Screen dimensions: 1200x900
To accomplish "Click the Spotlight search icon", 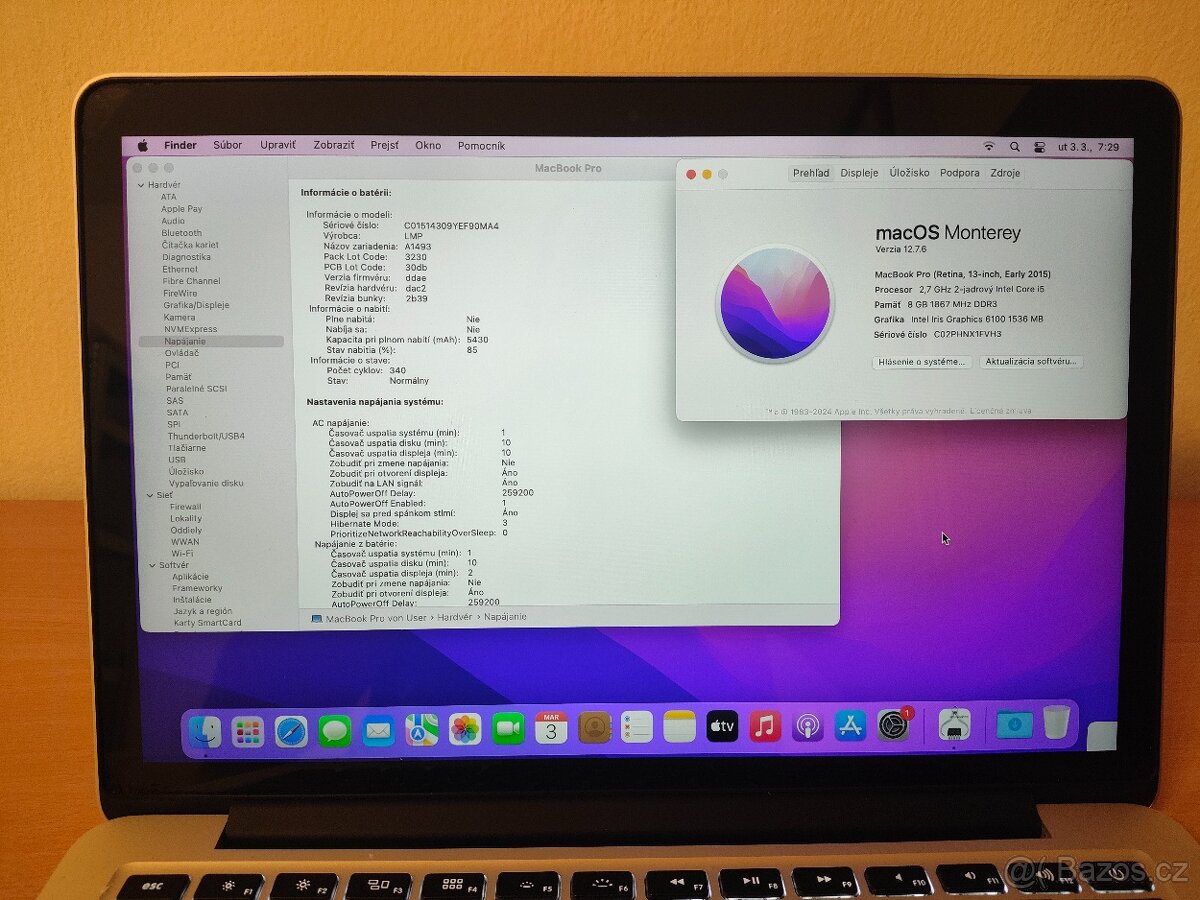I will (1014, 145).
